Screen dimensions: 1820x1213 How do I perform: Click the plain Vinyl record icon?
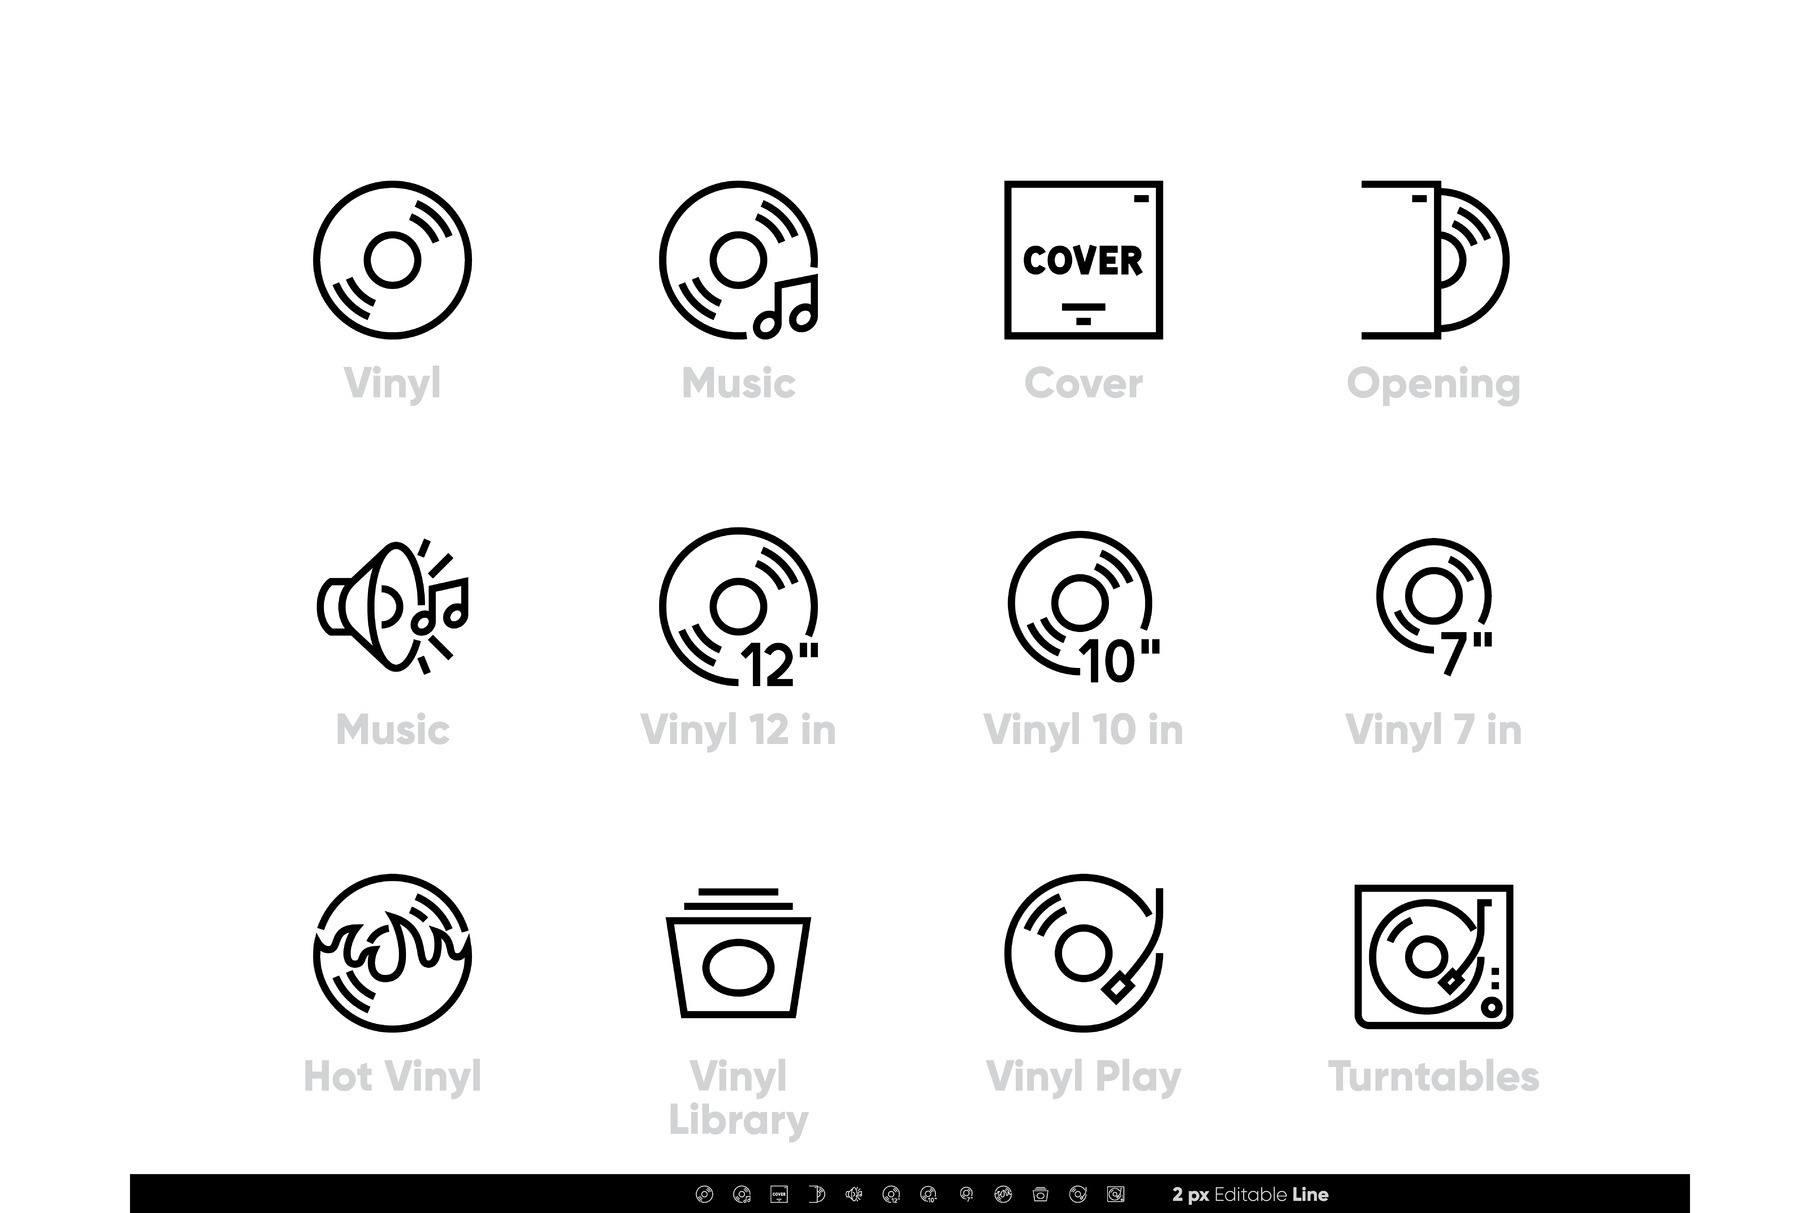click(392, 260)
